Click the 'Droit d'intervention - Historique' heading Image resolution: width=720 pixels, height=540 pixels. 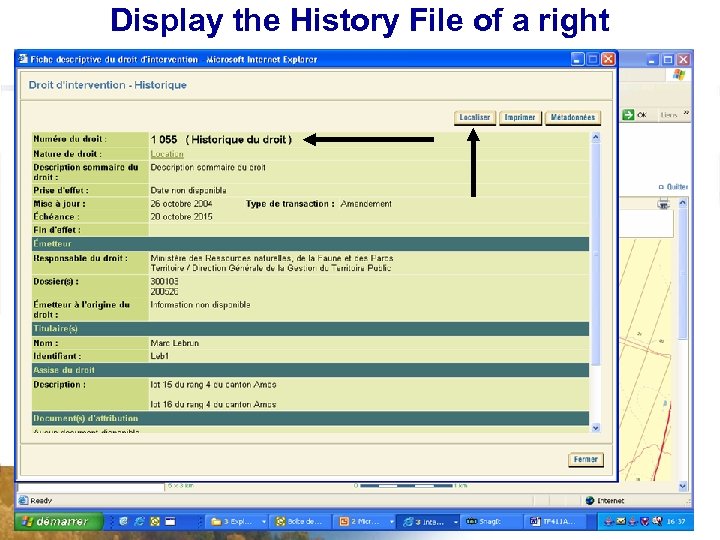(x=107, y=85)
